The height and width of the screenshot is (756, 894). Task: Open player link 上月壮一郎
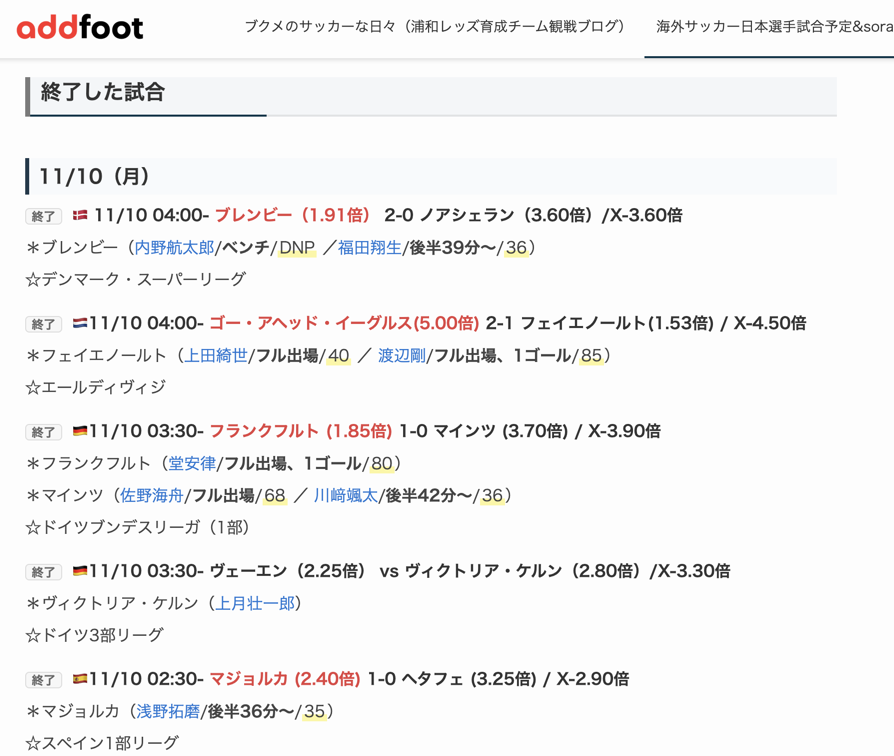[x=255, y=603]
